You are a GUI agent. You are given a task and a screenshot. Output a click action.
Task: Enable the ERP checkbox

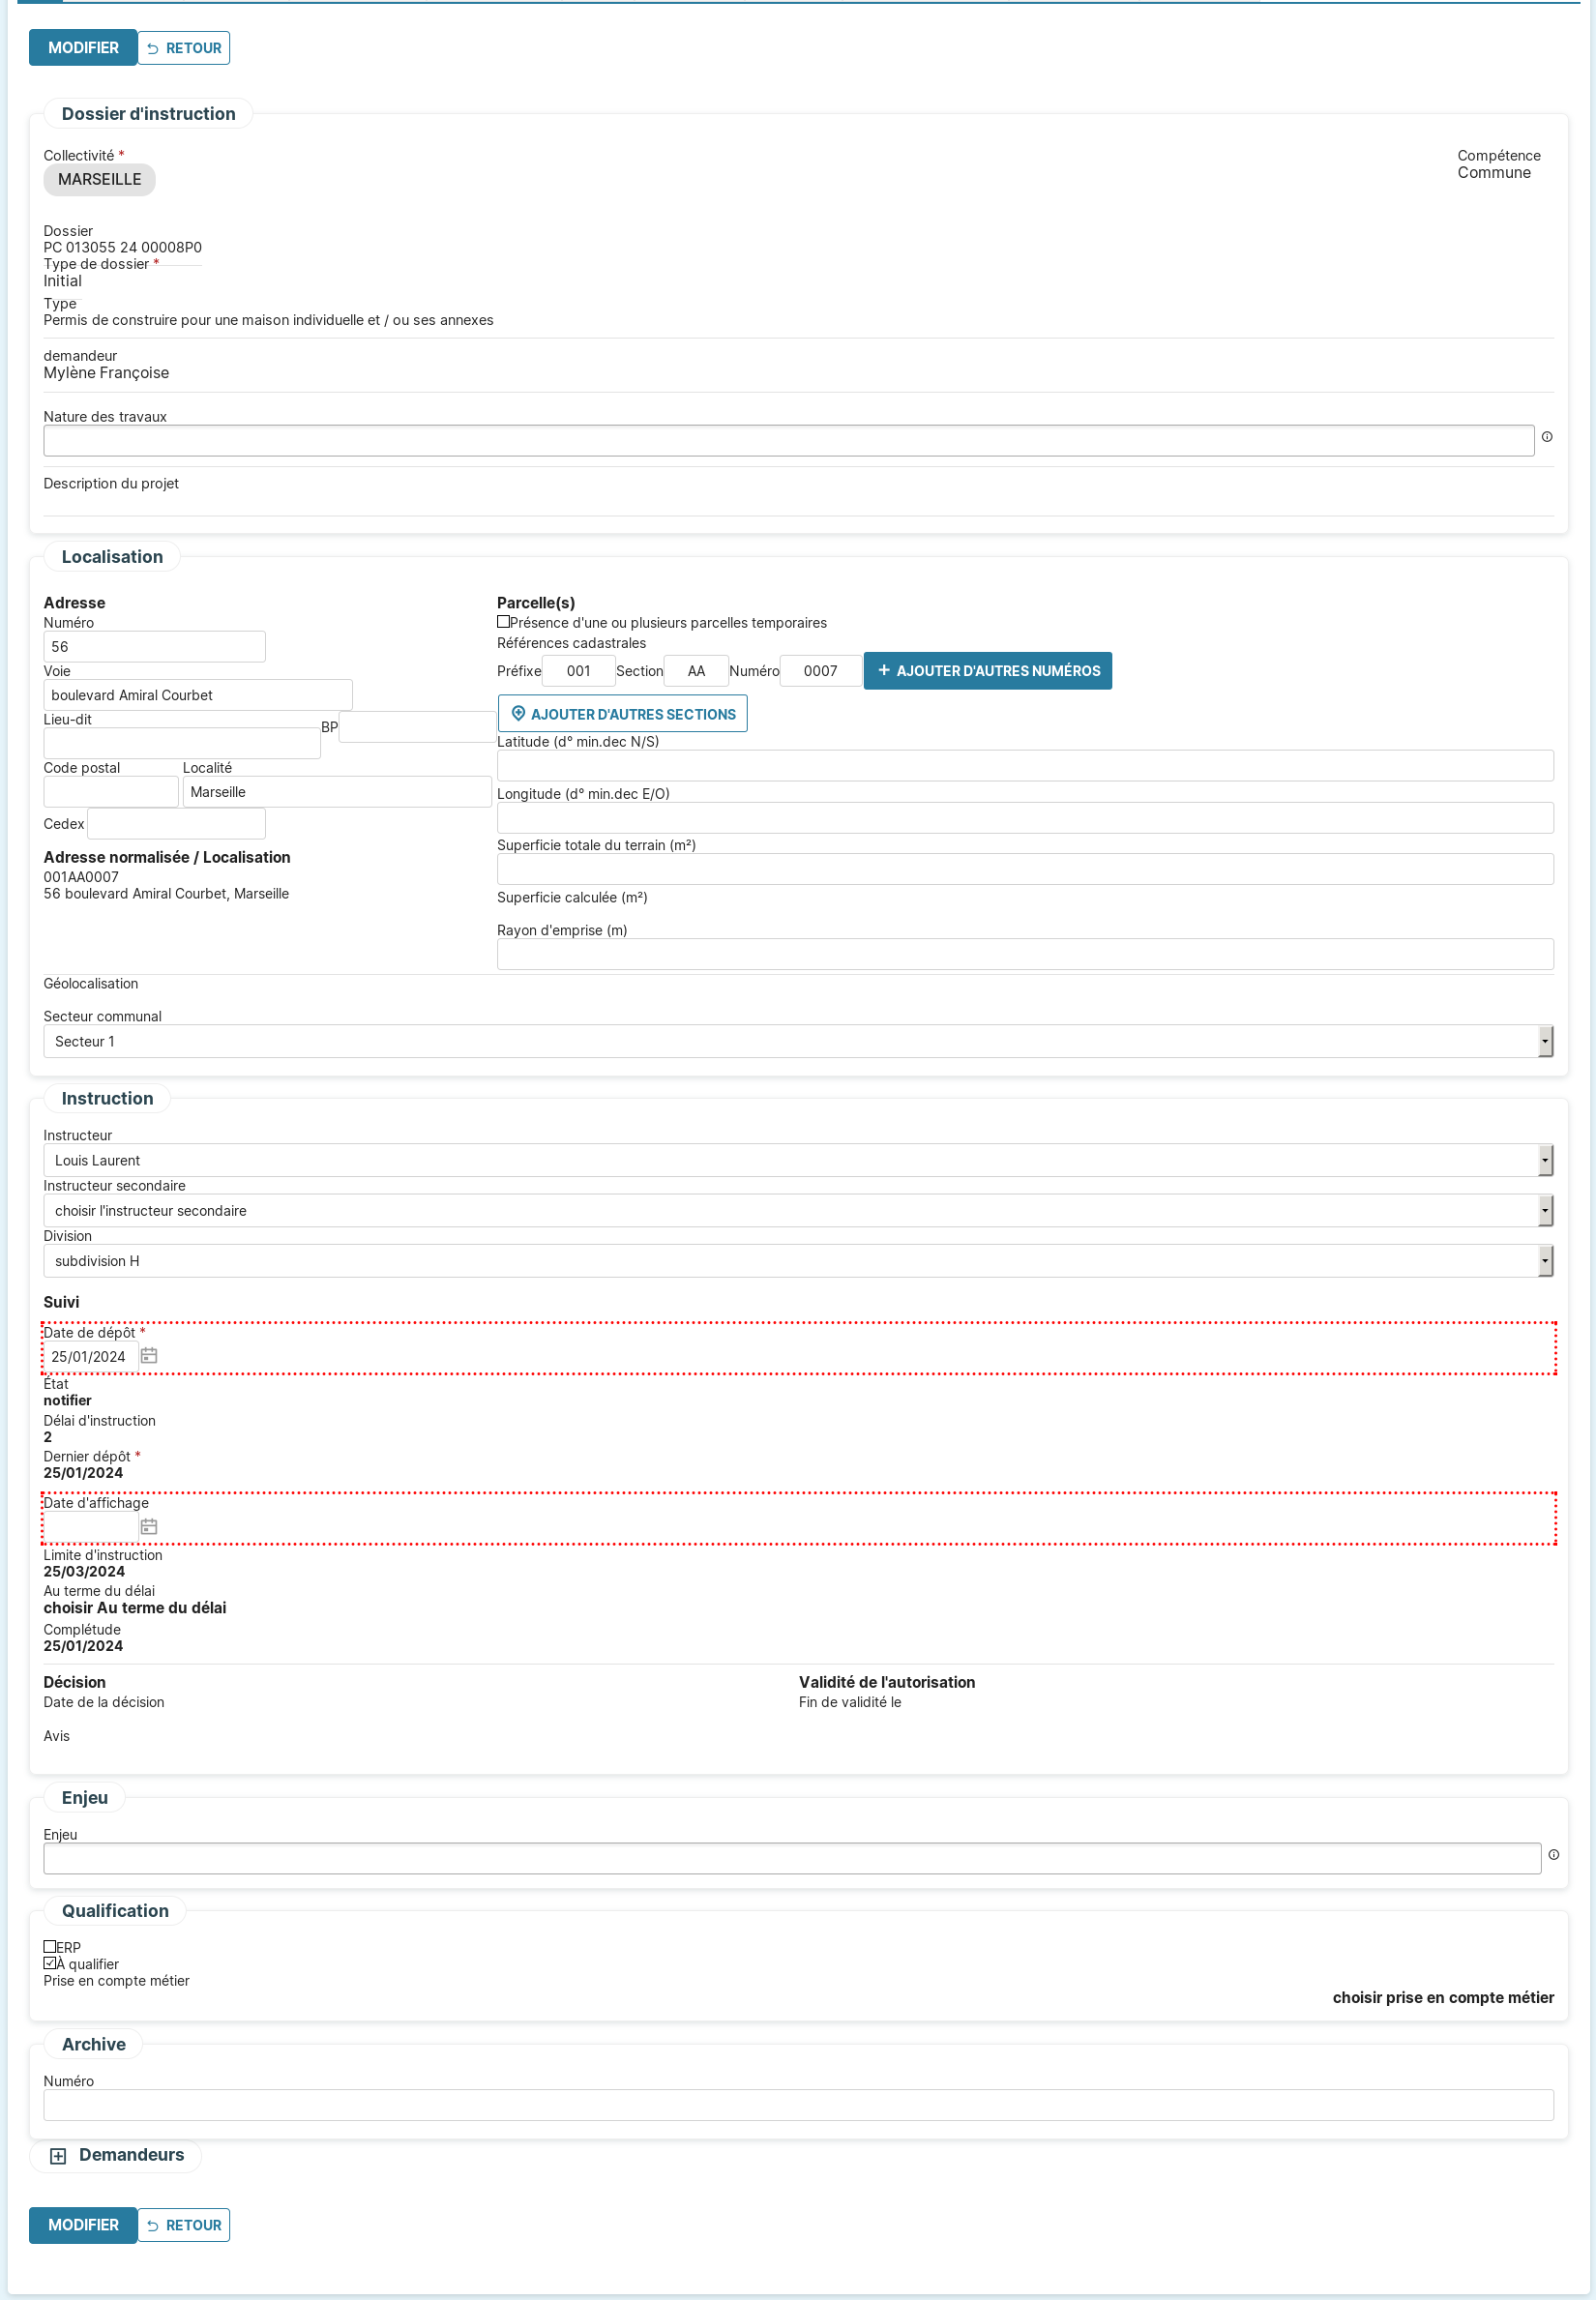pos(50,1946)
